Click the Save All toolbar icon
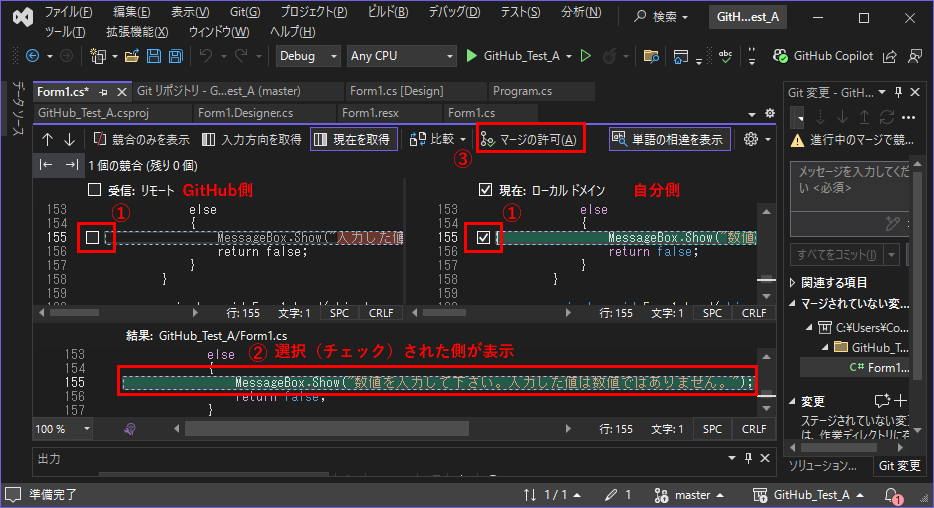 coord(176,56)
